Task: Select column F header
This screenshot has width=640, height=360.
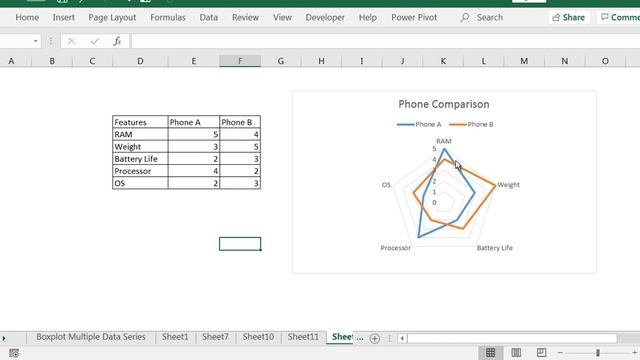Action: [x=240, y=61]
